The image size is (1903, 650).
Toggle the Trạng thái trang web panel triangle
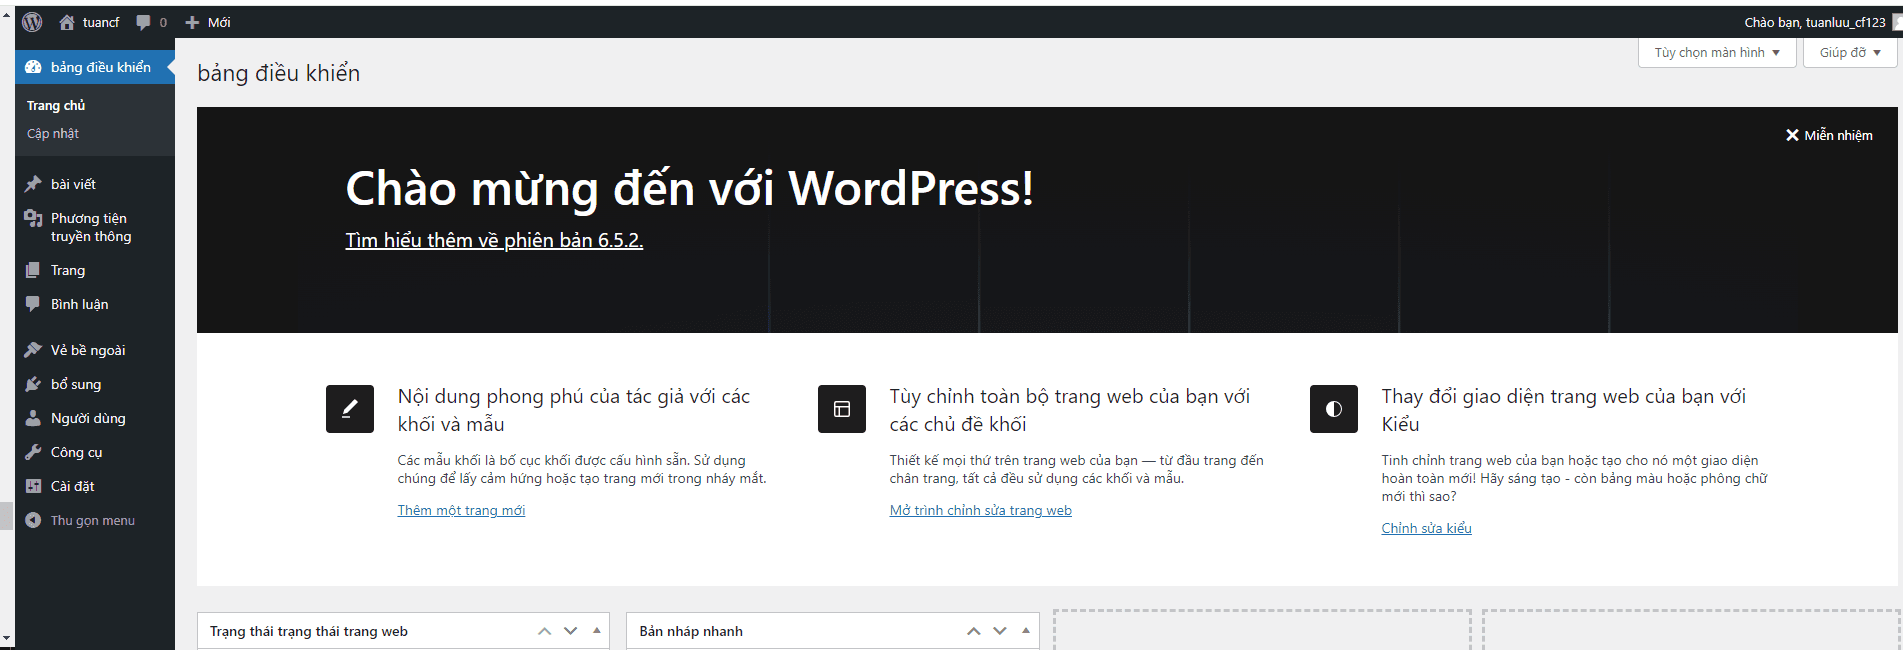tap(597, 630)
